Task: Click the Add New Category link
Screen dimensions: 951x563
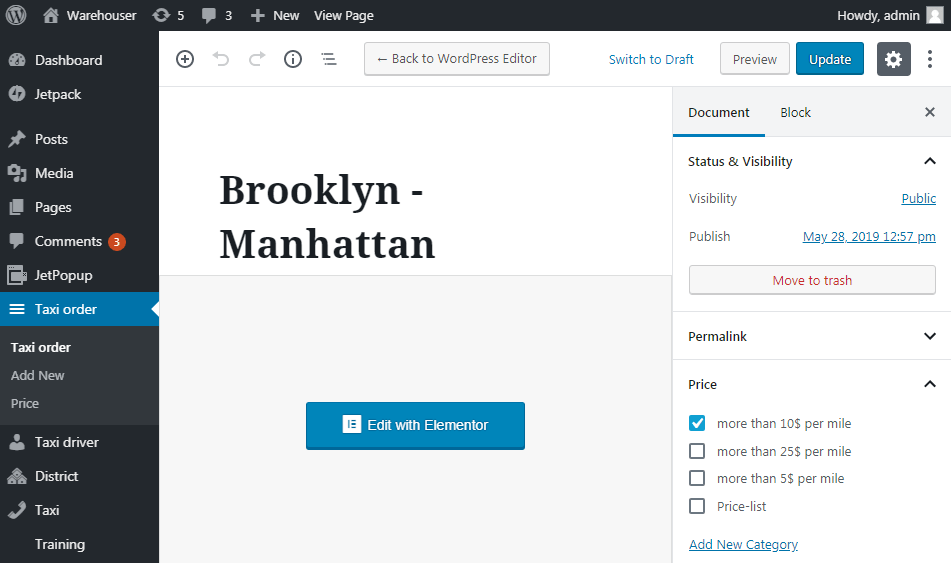Action: pyautogui.click(x=743, y=544)
